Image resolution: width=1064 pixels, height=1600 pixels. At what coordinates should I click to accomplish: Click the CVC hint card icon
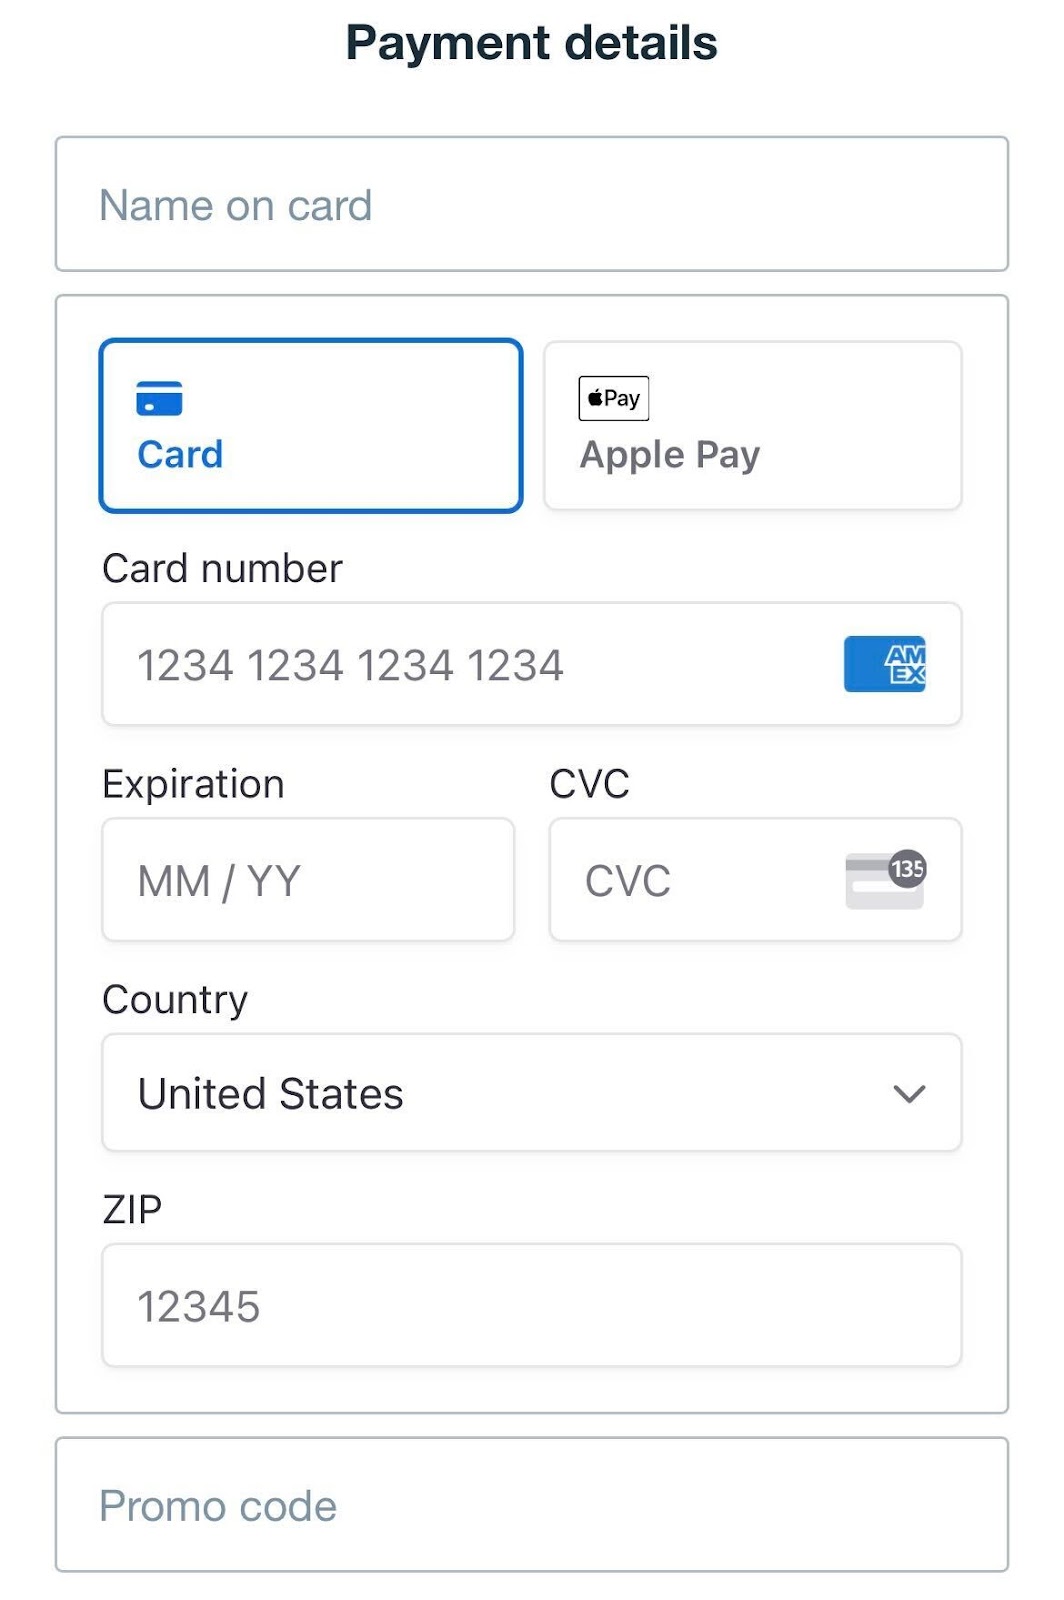coord(885,880)
